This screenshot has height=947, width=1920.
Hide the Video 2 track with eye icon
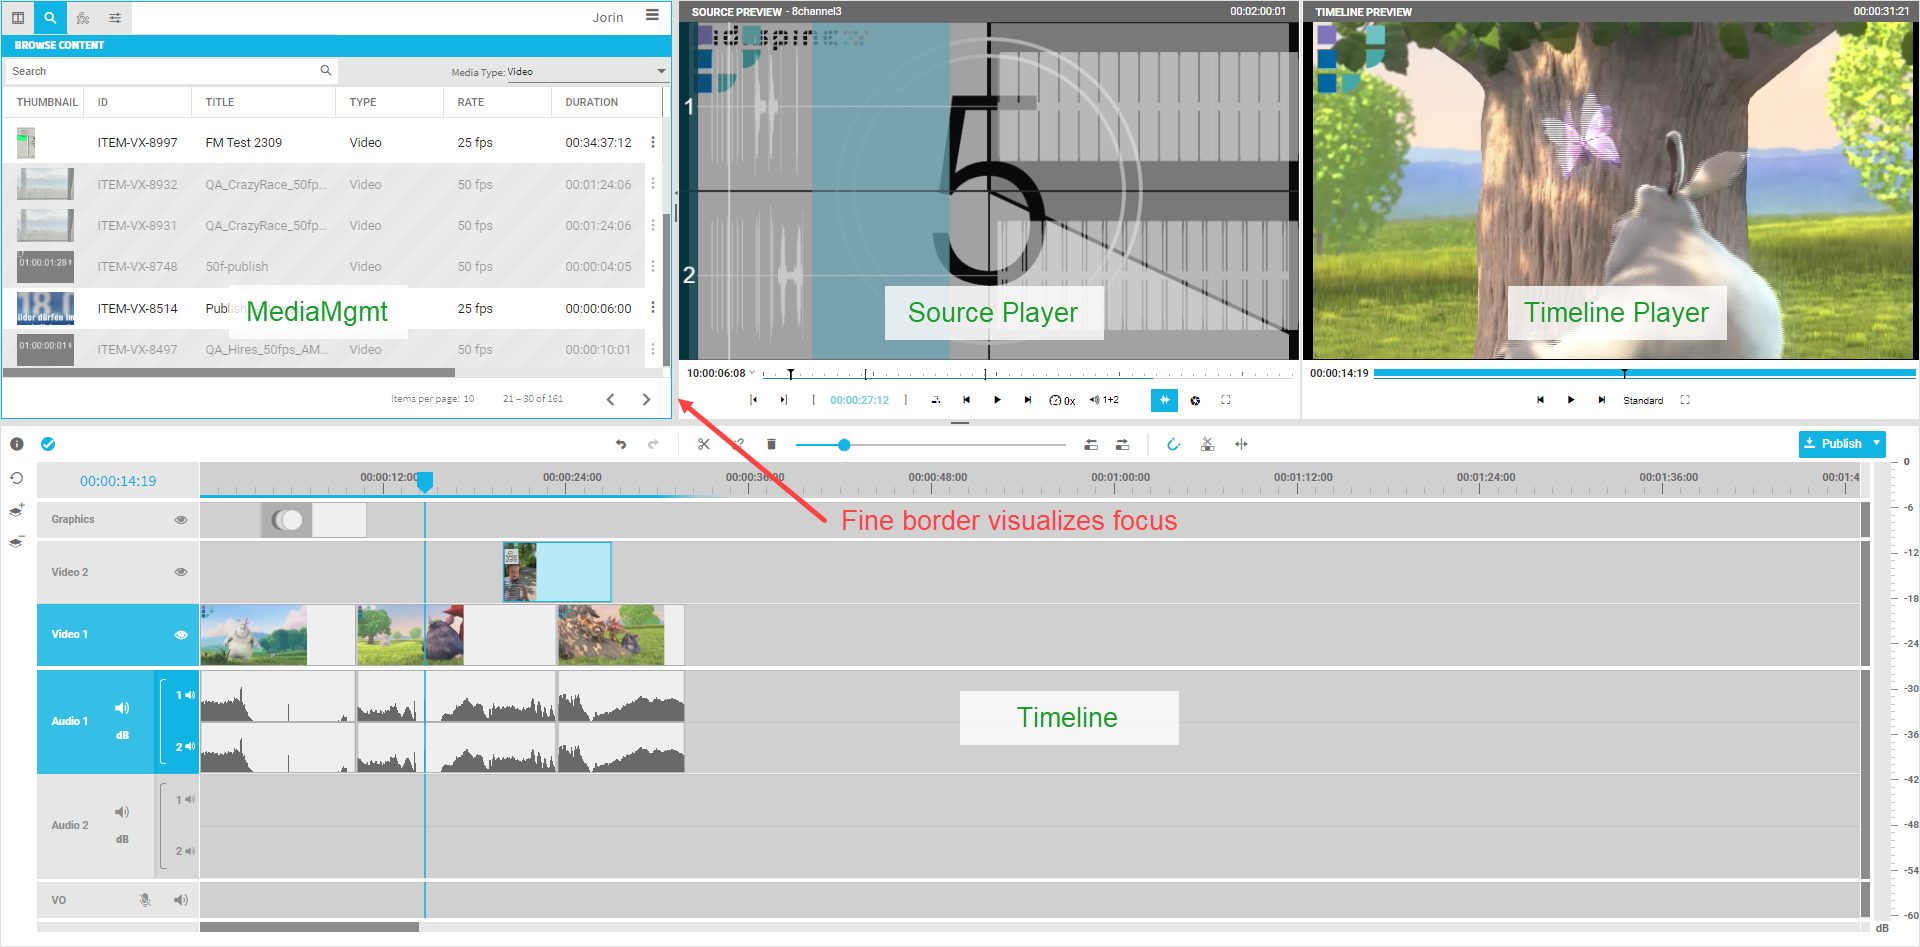pos(181,572)
